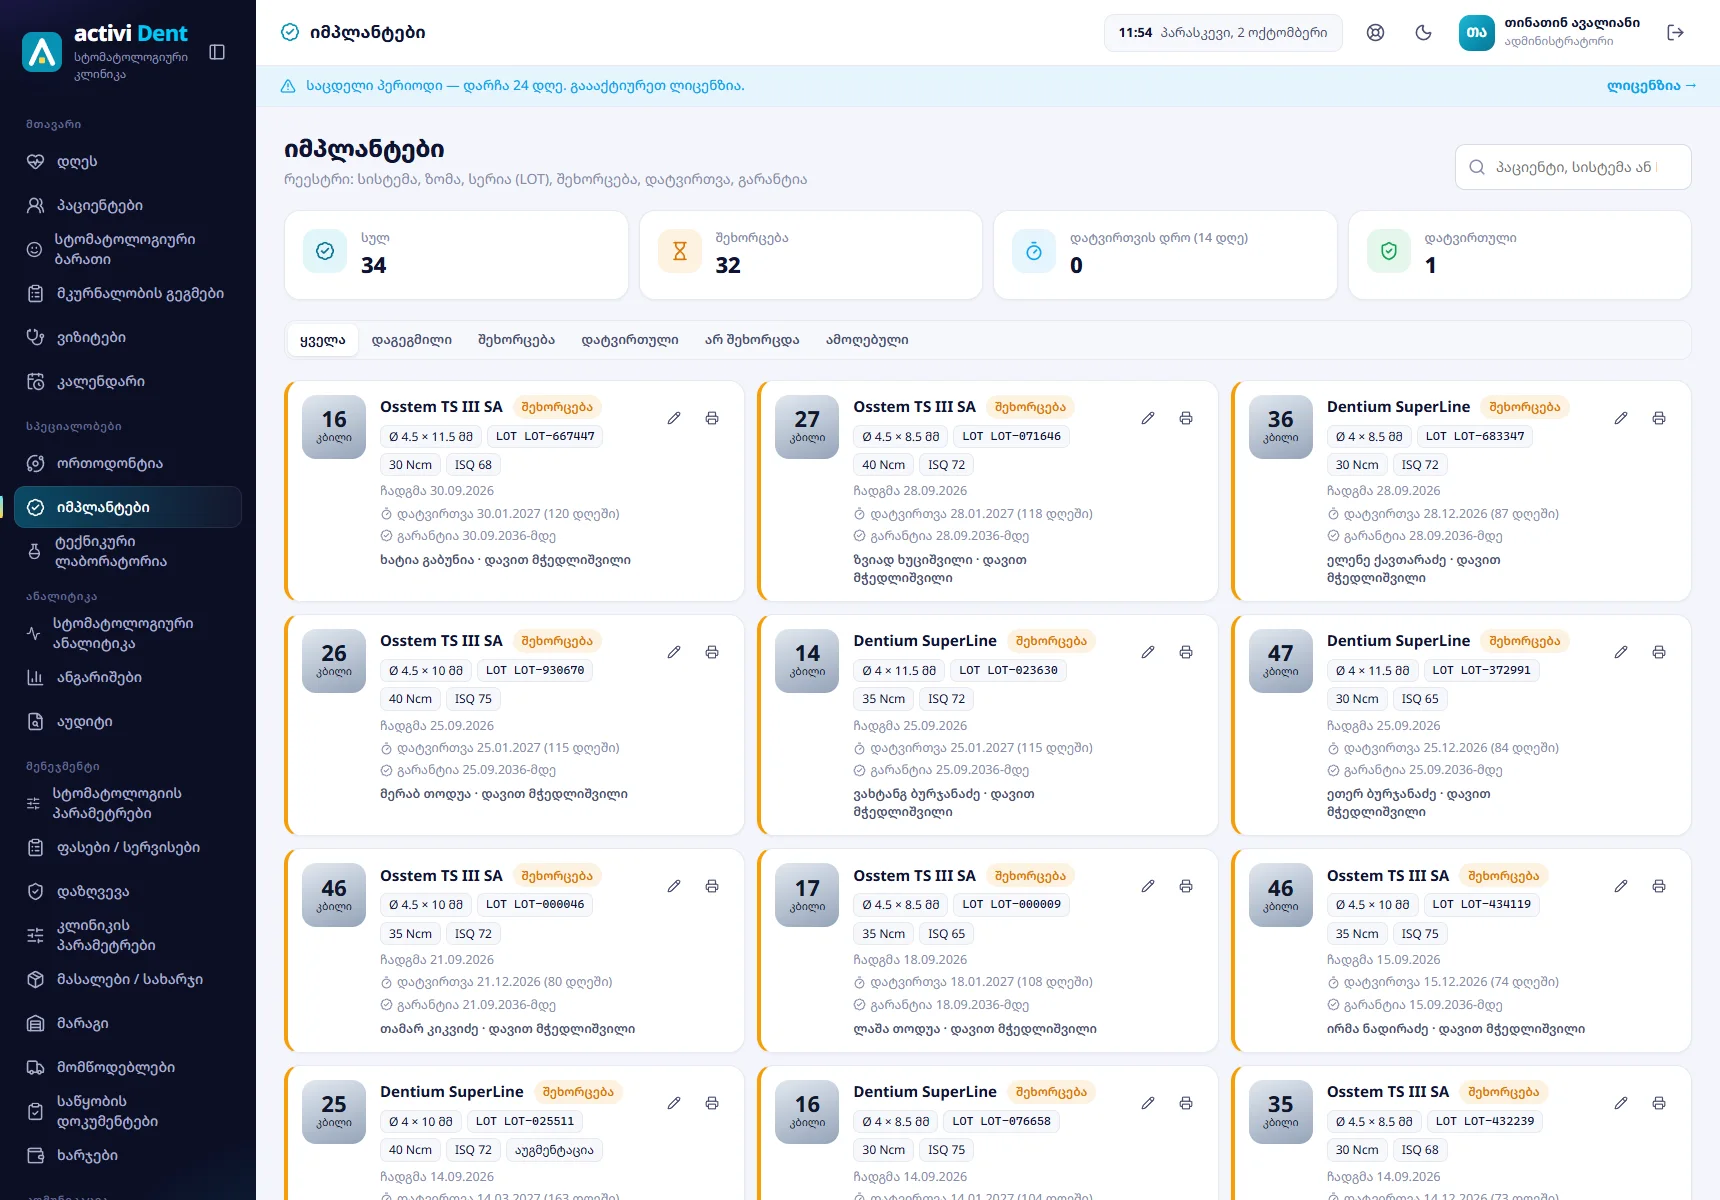Switch to დატვირთული filter tab
Viewport: 1720px width, 1200px height.
(630, 340)
